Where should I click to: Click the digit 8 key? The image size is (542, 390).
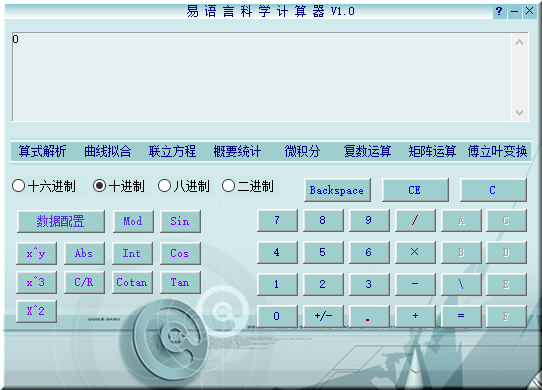[323, 220]
